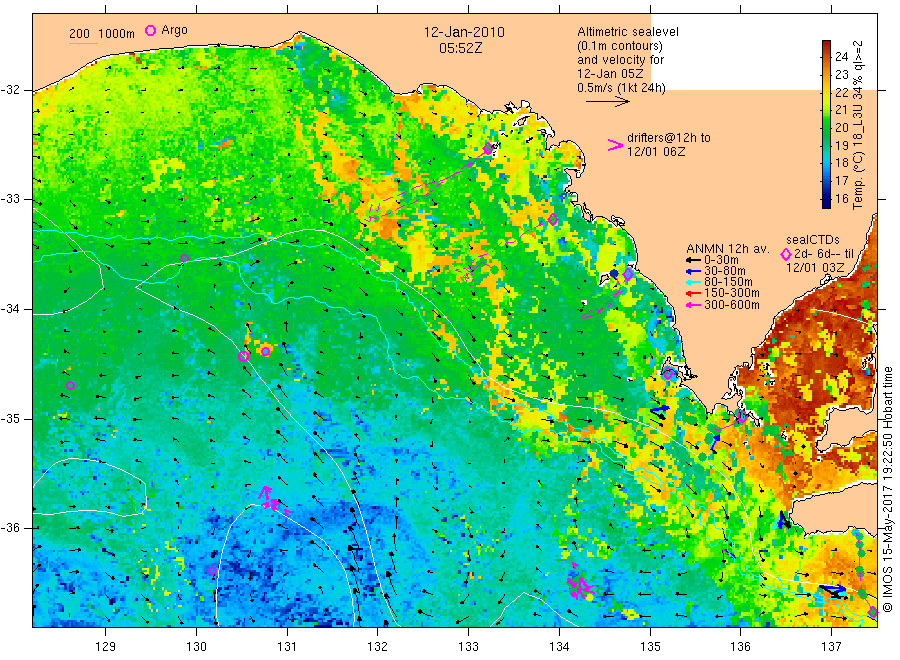Click the 'Altimetric sealevel' caption
The width and height of the screenshot is (900, 660).
point(628,32)
